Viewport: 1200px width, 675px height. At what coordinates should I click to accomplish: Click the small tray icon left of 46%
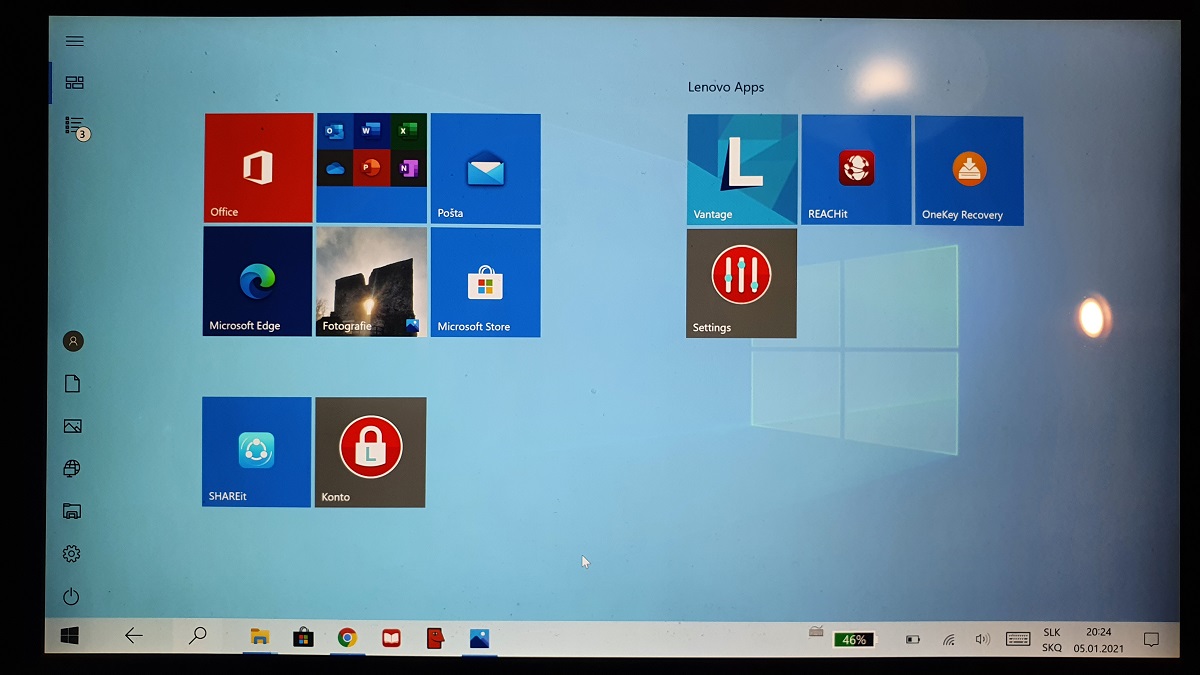817,631
